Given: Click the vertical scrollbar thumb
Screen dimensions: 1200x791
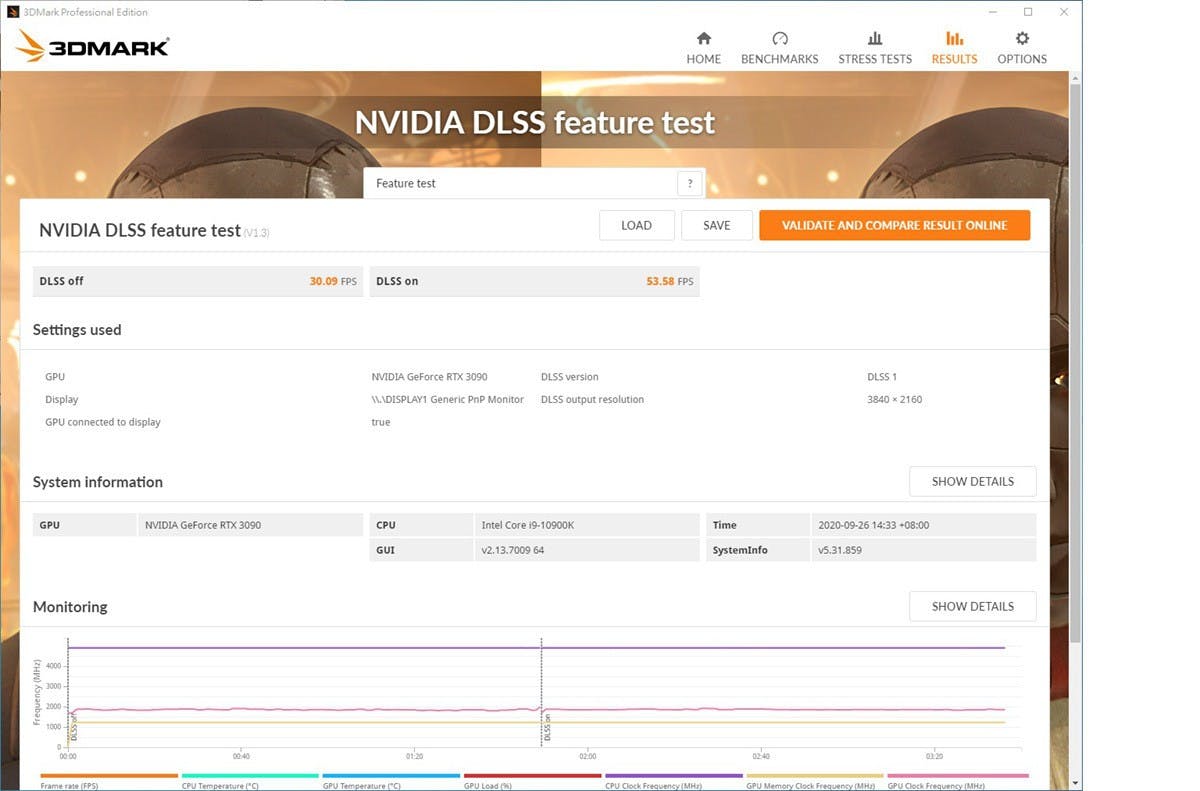Looking at the screenshot, I should 1075,362.
